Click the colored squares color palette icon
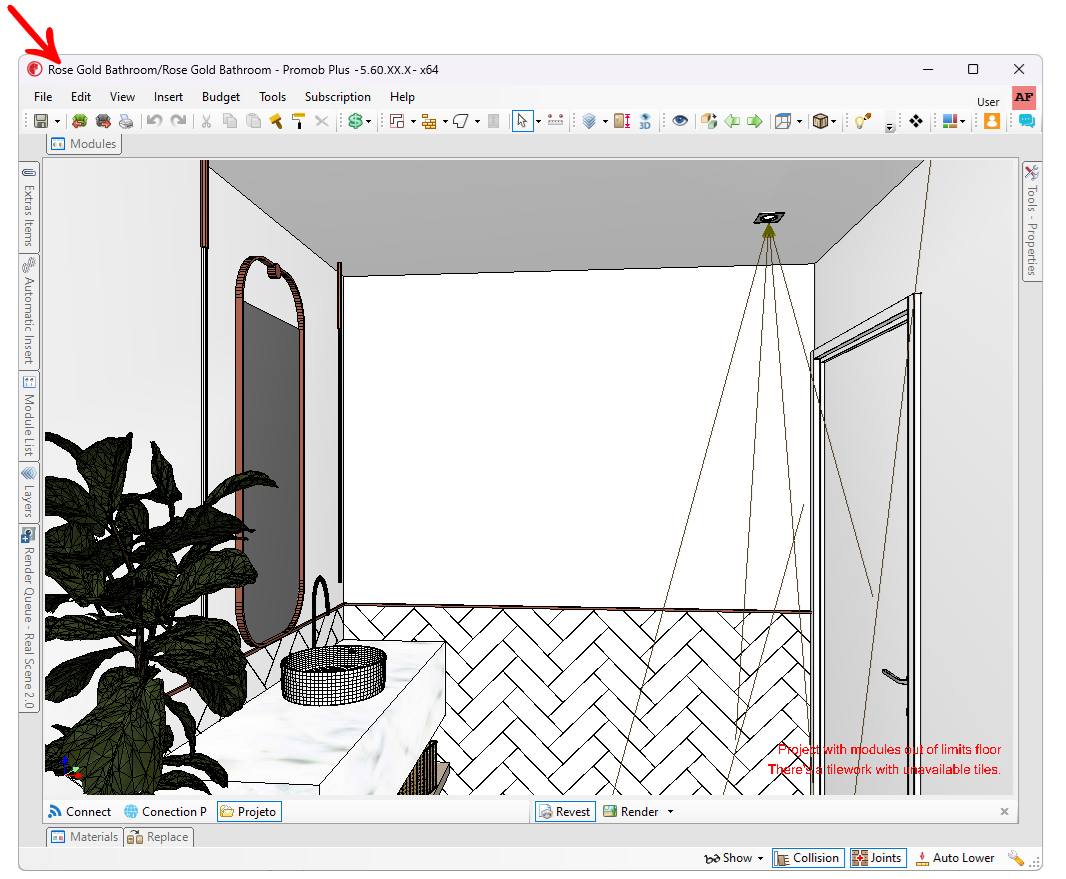 [950, 121]
